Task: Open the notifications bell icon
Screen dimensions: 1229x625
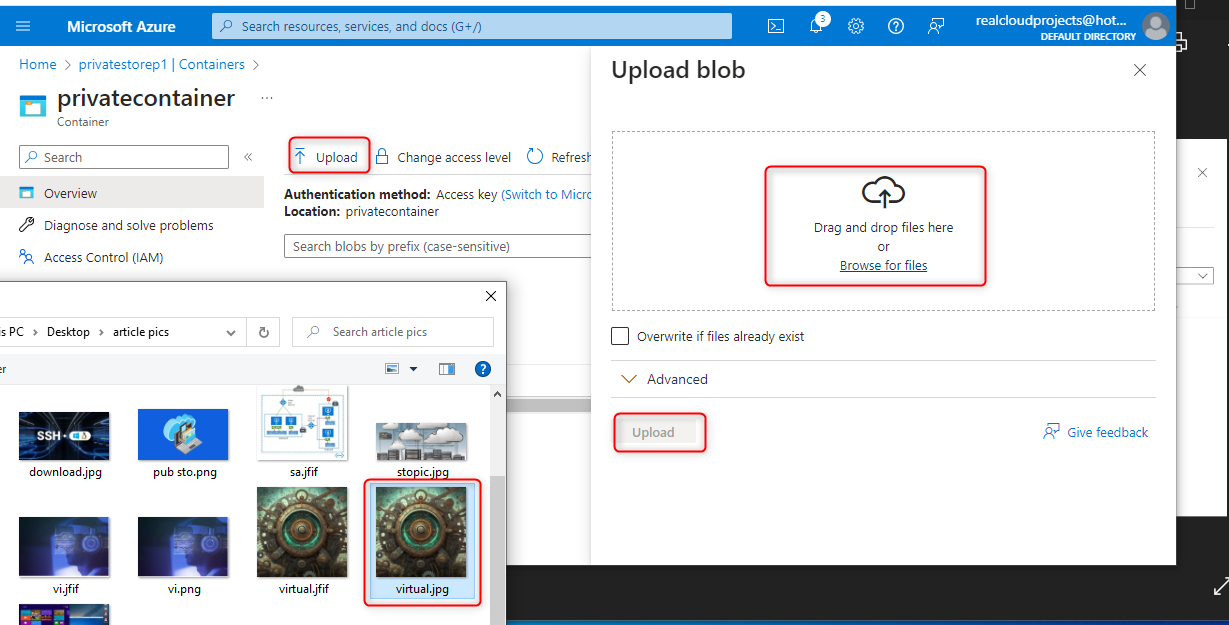Action: (x=817, y=26)
